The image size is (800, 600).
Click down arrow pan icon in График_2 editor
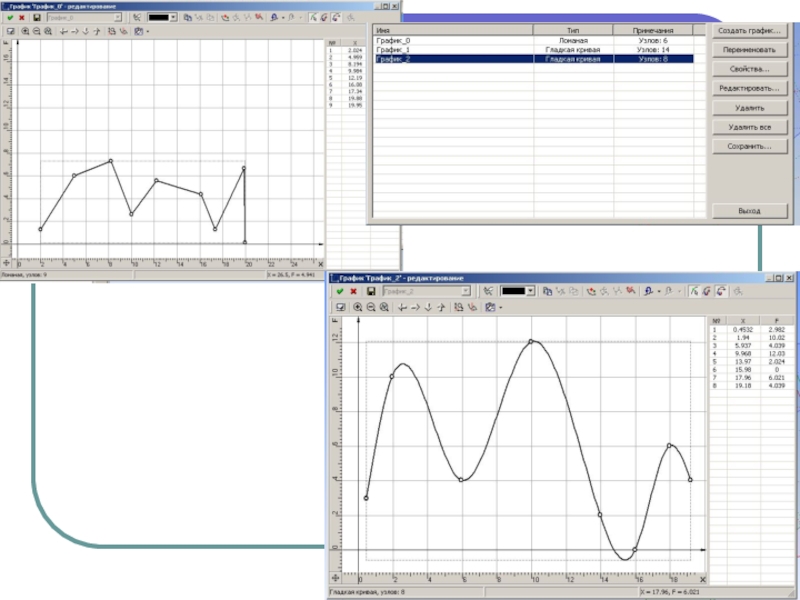429,307
